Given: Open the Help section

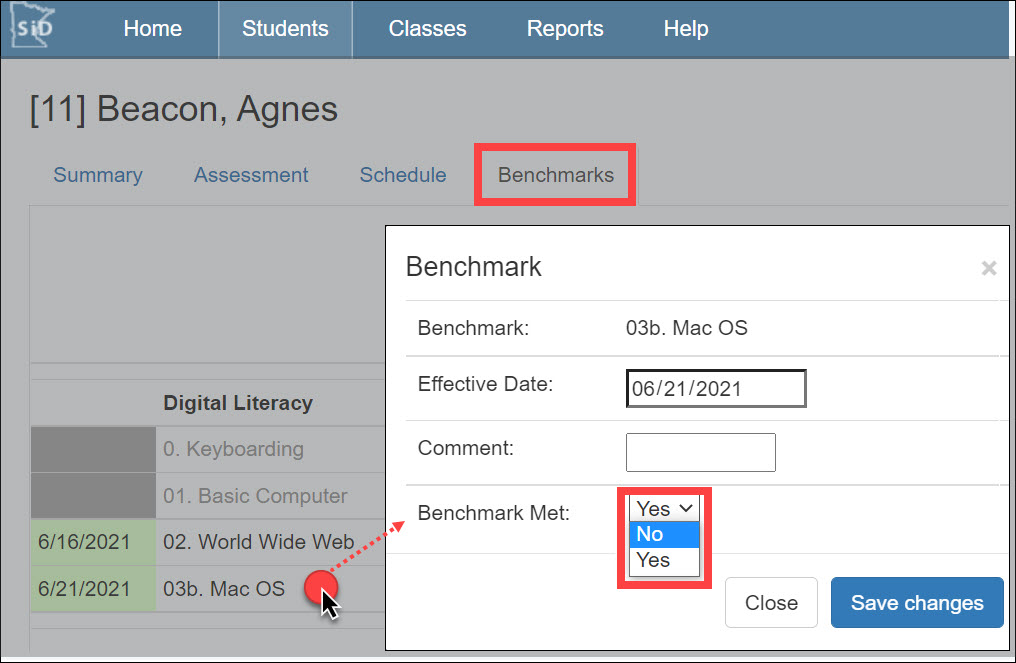Looking at the screenshot, I should pyautogui.click(x=685, y=28).
